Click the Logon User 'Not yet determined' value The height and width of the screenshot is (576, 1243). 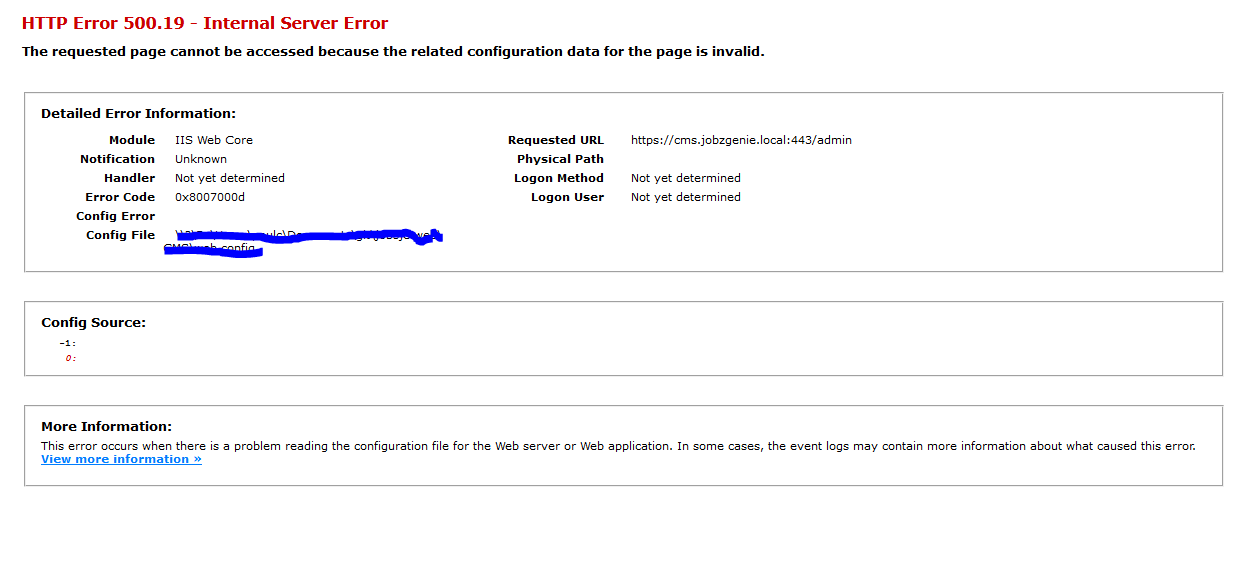(x=686, y=197)
